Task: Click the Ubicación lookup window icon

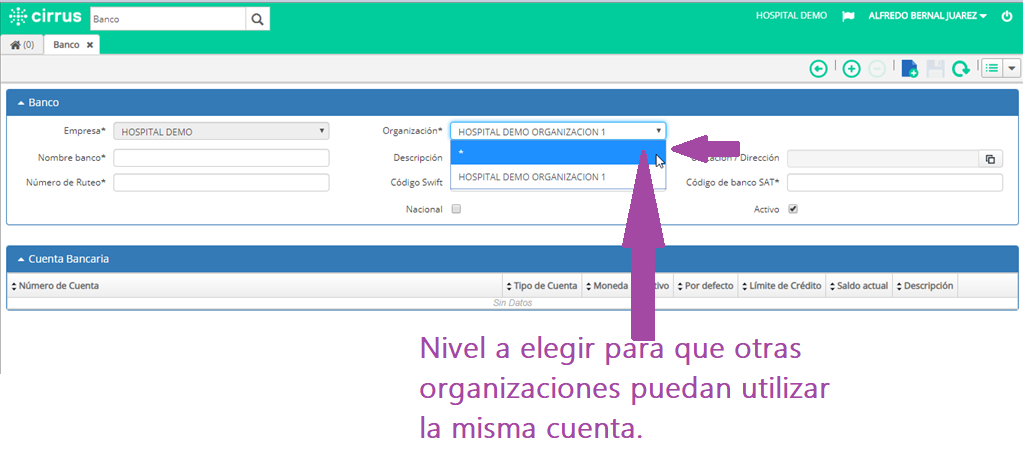Action: point(990,158)
